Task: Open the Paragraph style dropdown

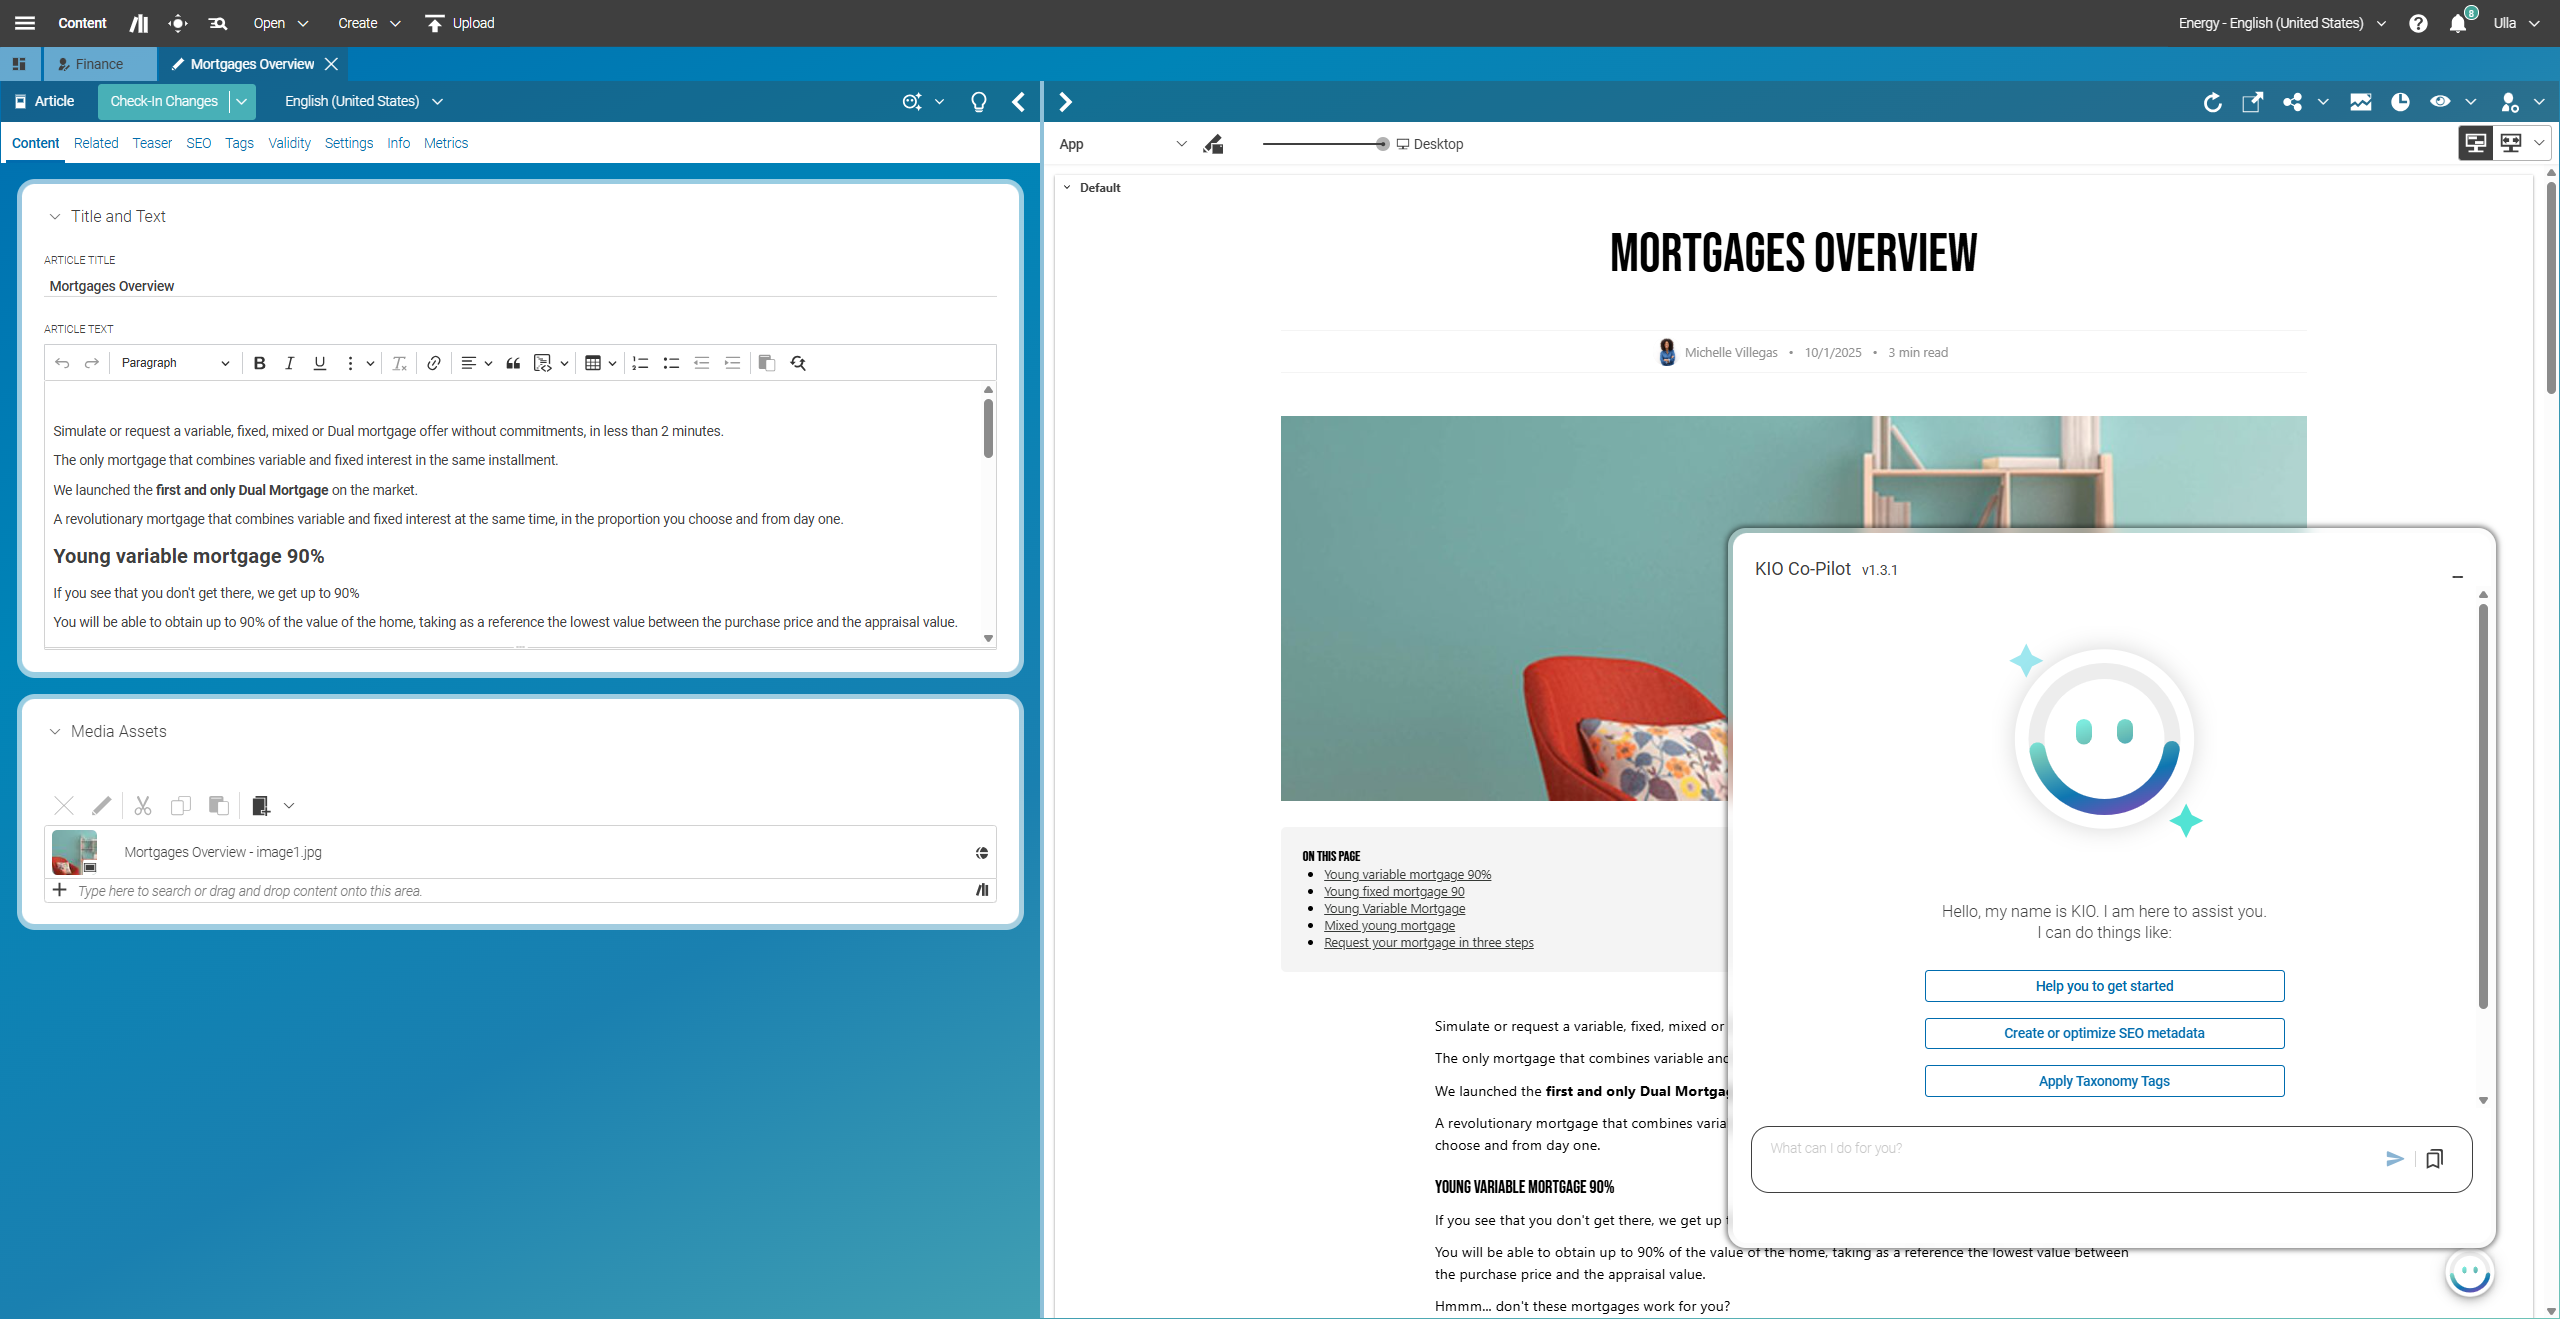Action: point(175,363)
